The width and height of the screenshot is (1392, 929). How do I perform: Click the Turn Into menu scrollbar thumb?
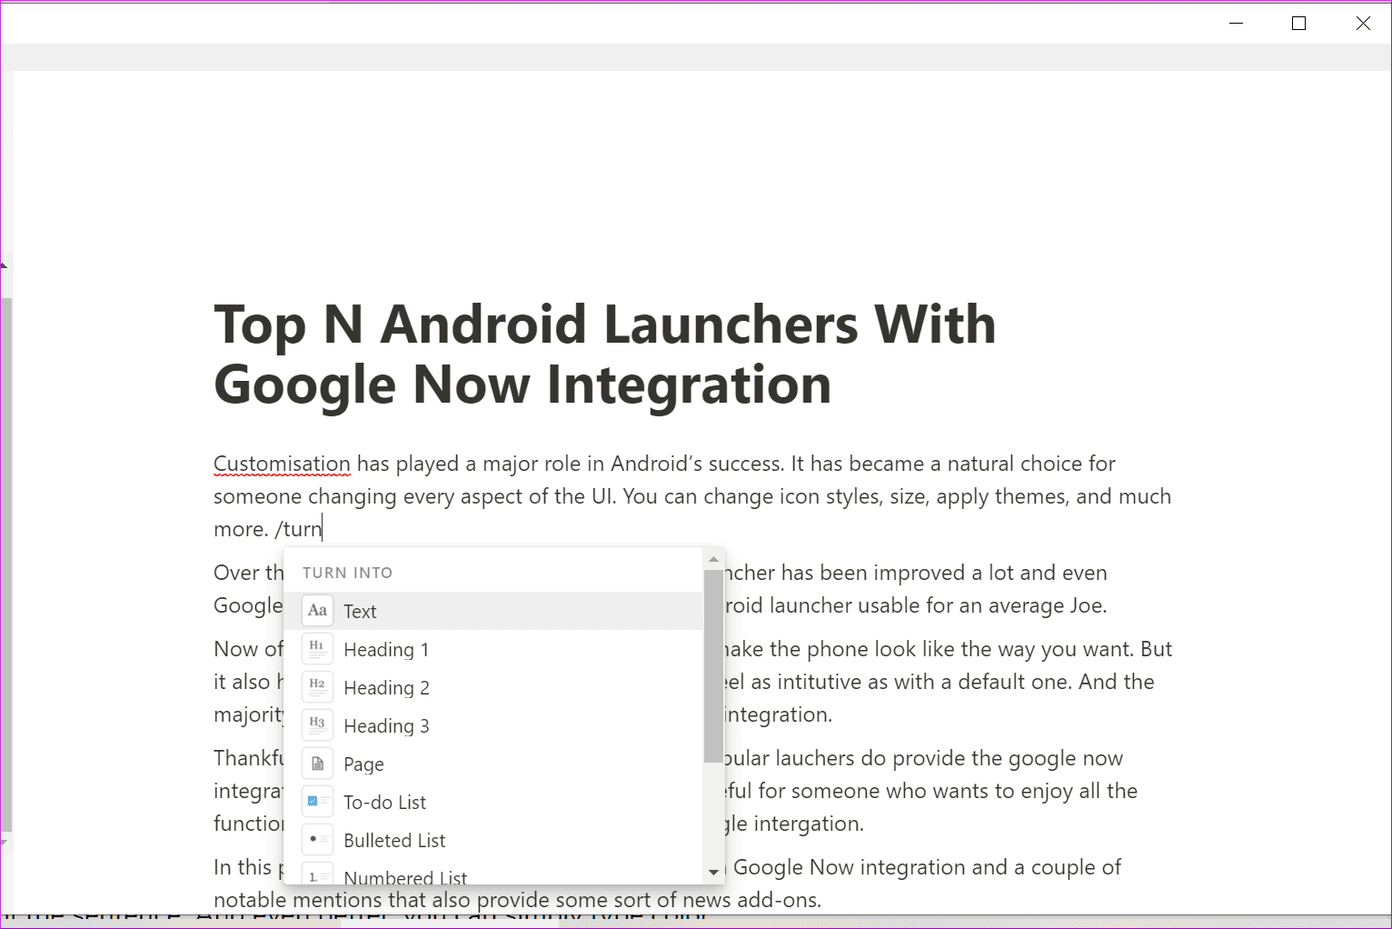coord(713,666)
